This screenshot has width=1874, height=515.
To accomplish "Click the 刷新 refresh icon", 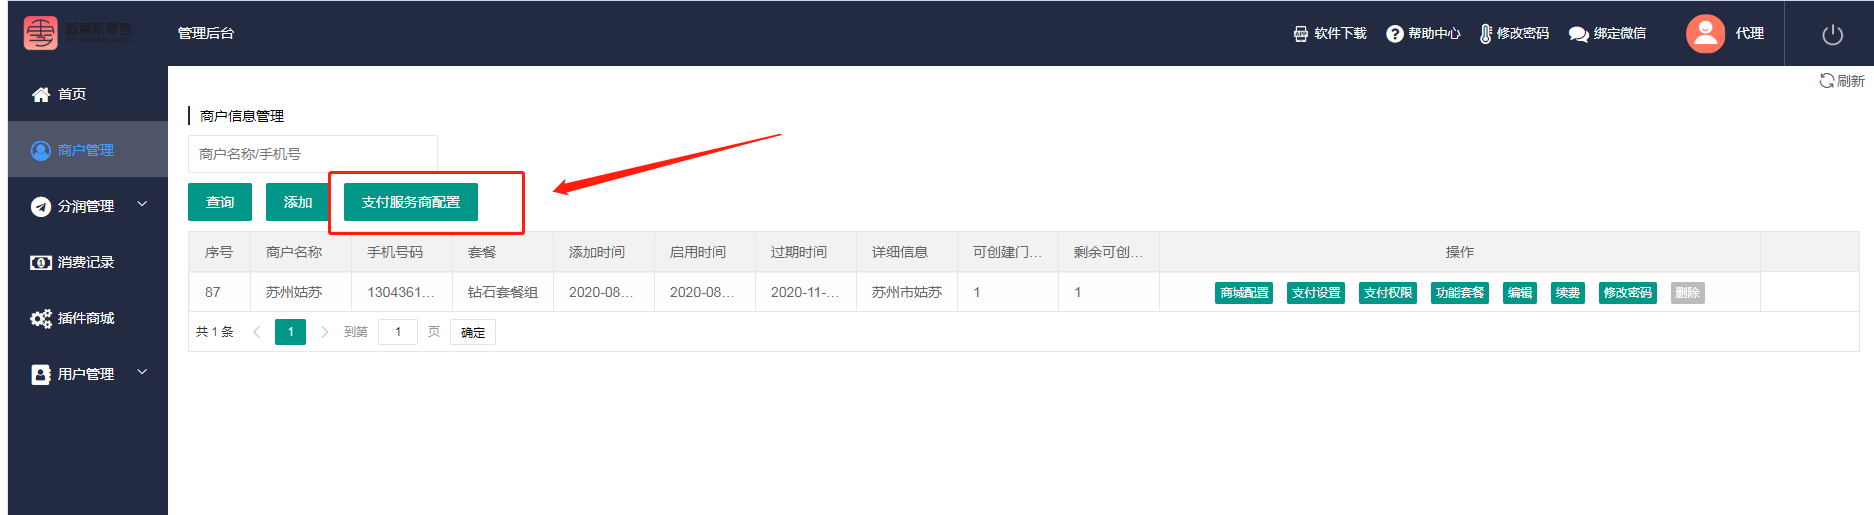I will 1827,81.
